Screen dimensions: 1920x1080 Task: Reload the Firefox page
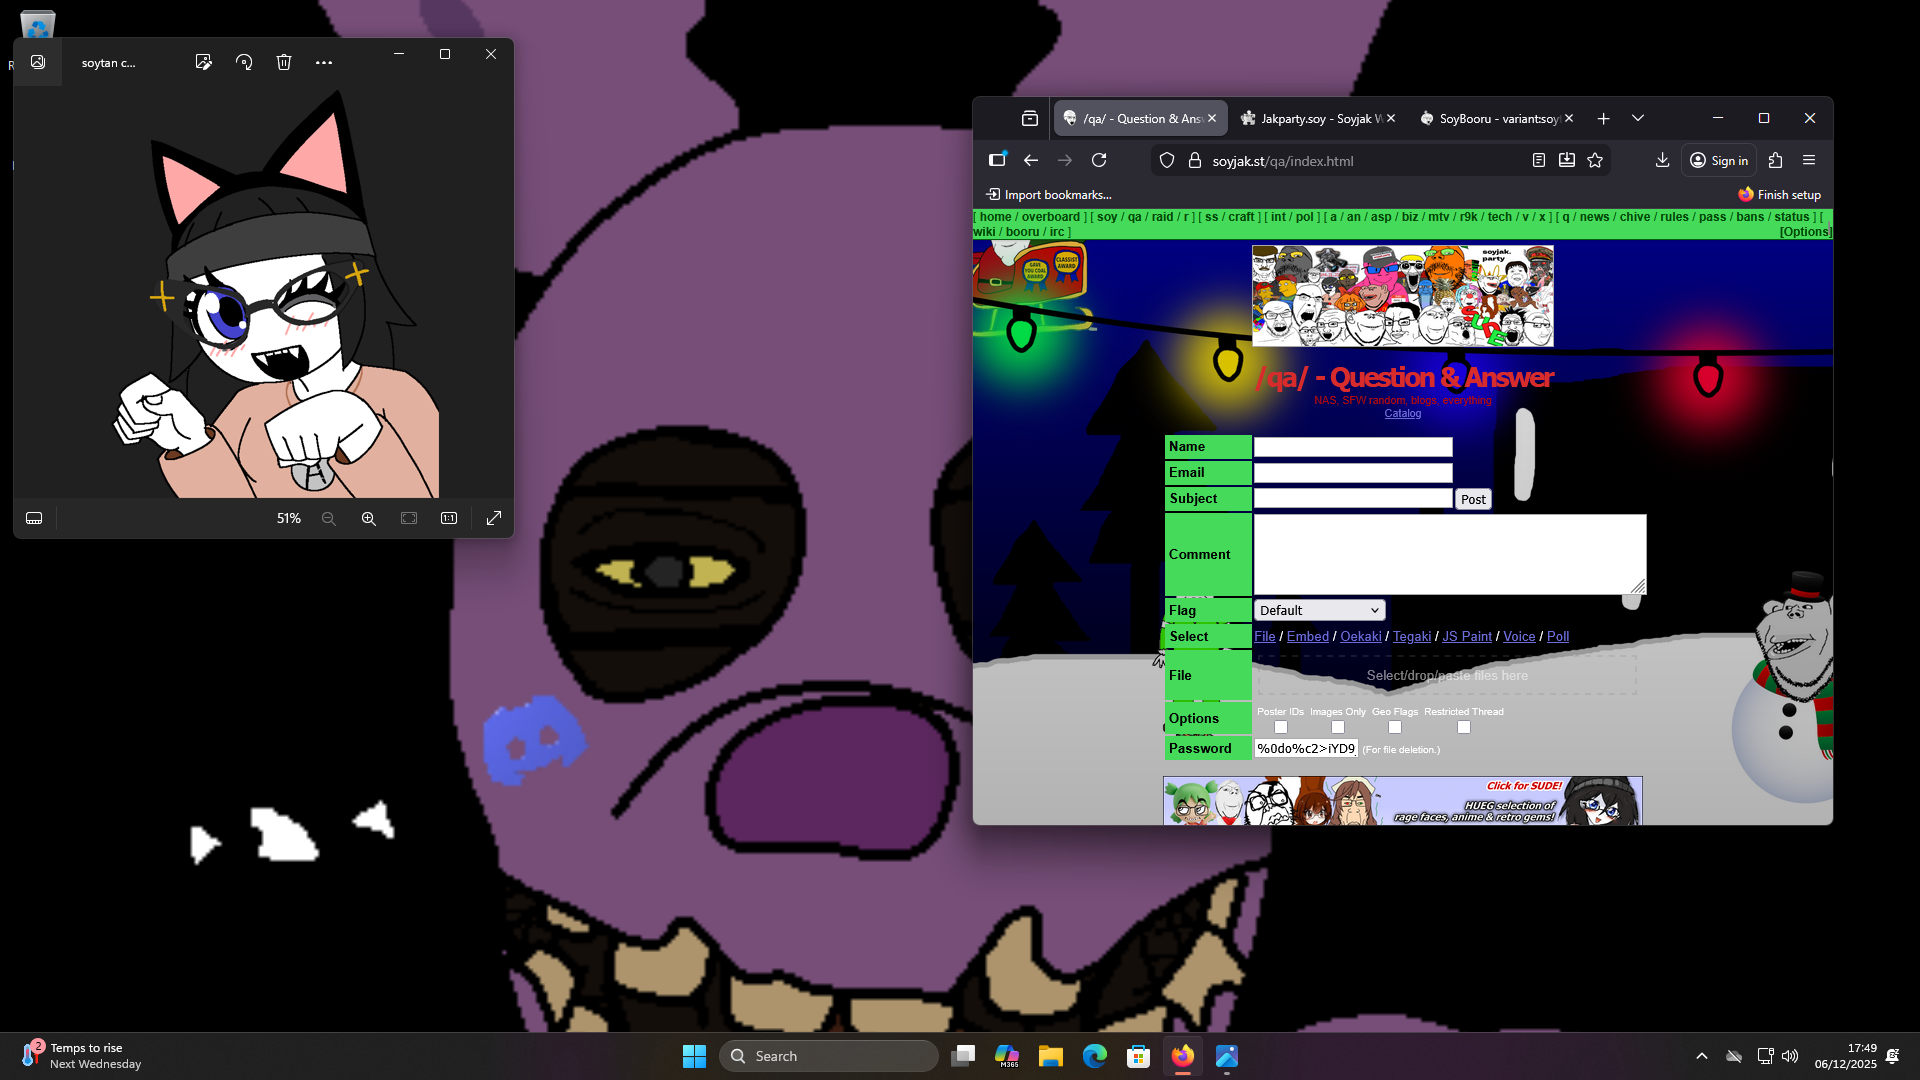pyautogui.click(x=1099, y=160)
